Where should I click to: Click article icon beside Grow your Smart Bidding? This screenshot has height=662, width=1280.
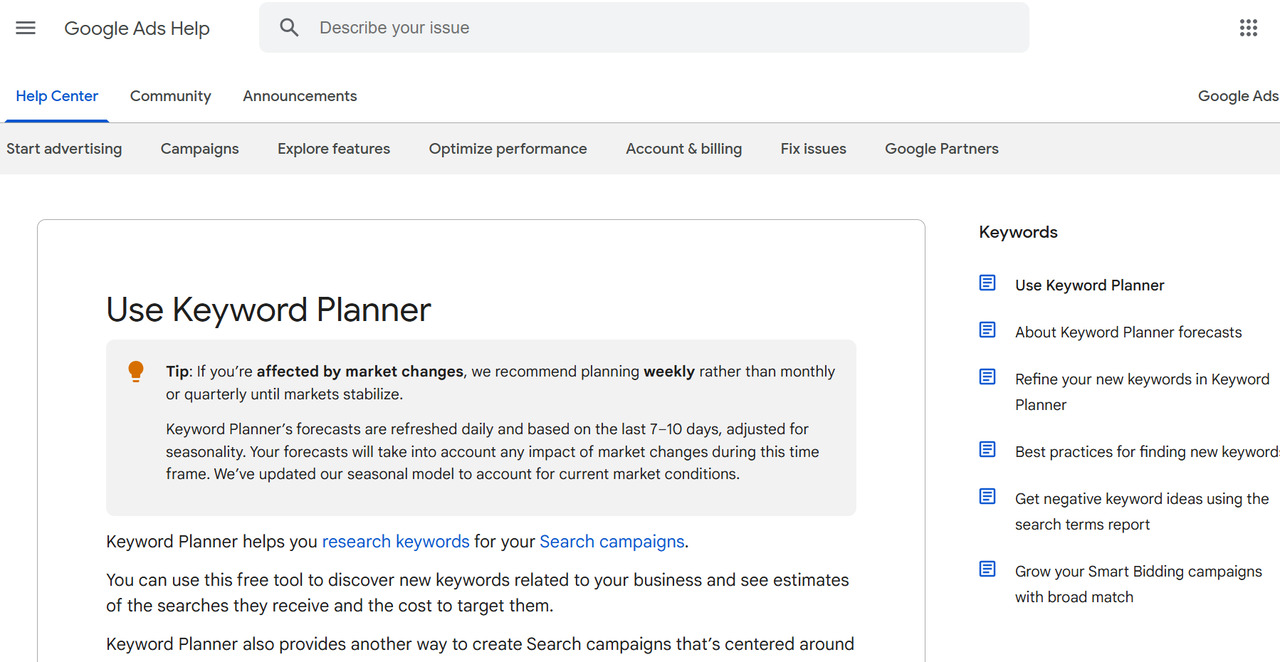[x=987, y=570]
